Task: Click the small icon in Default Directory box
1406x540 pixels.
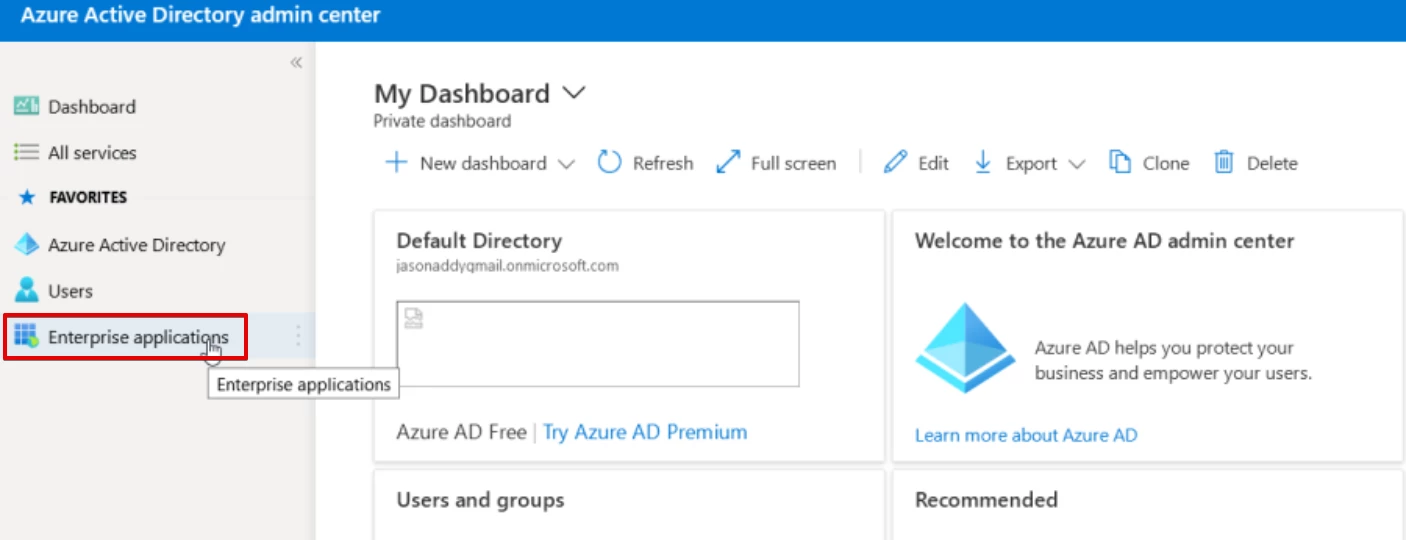Action: (413, 318)
